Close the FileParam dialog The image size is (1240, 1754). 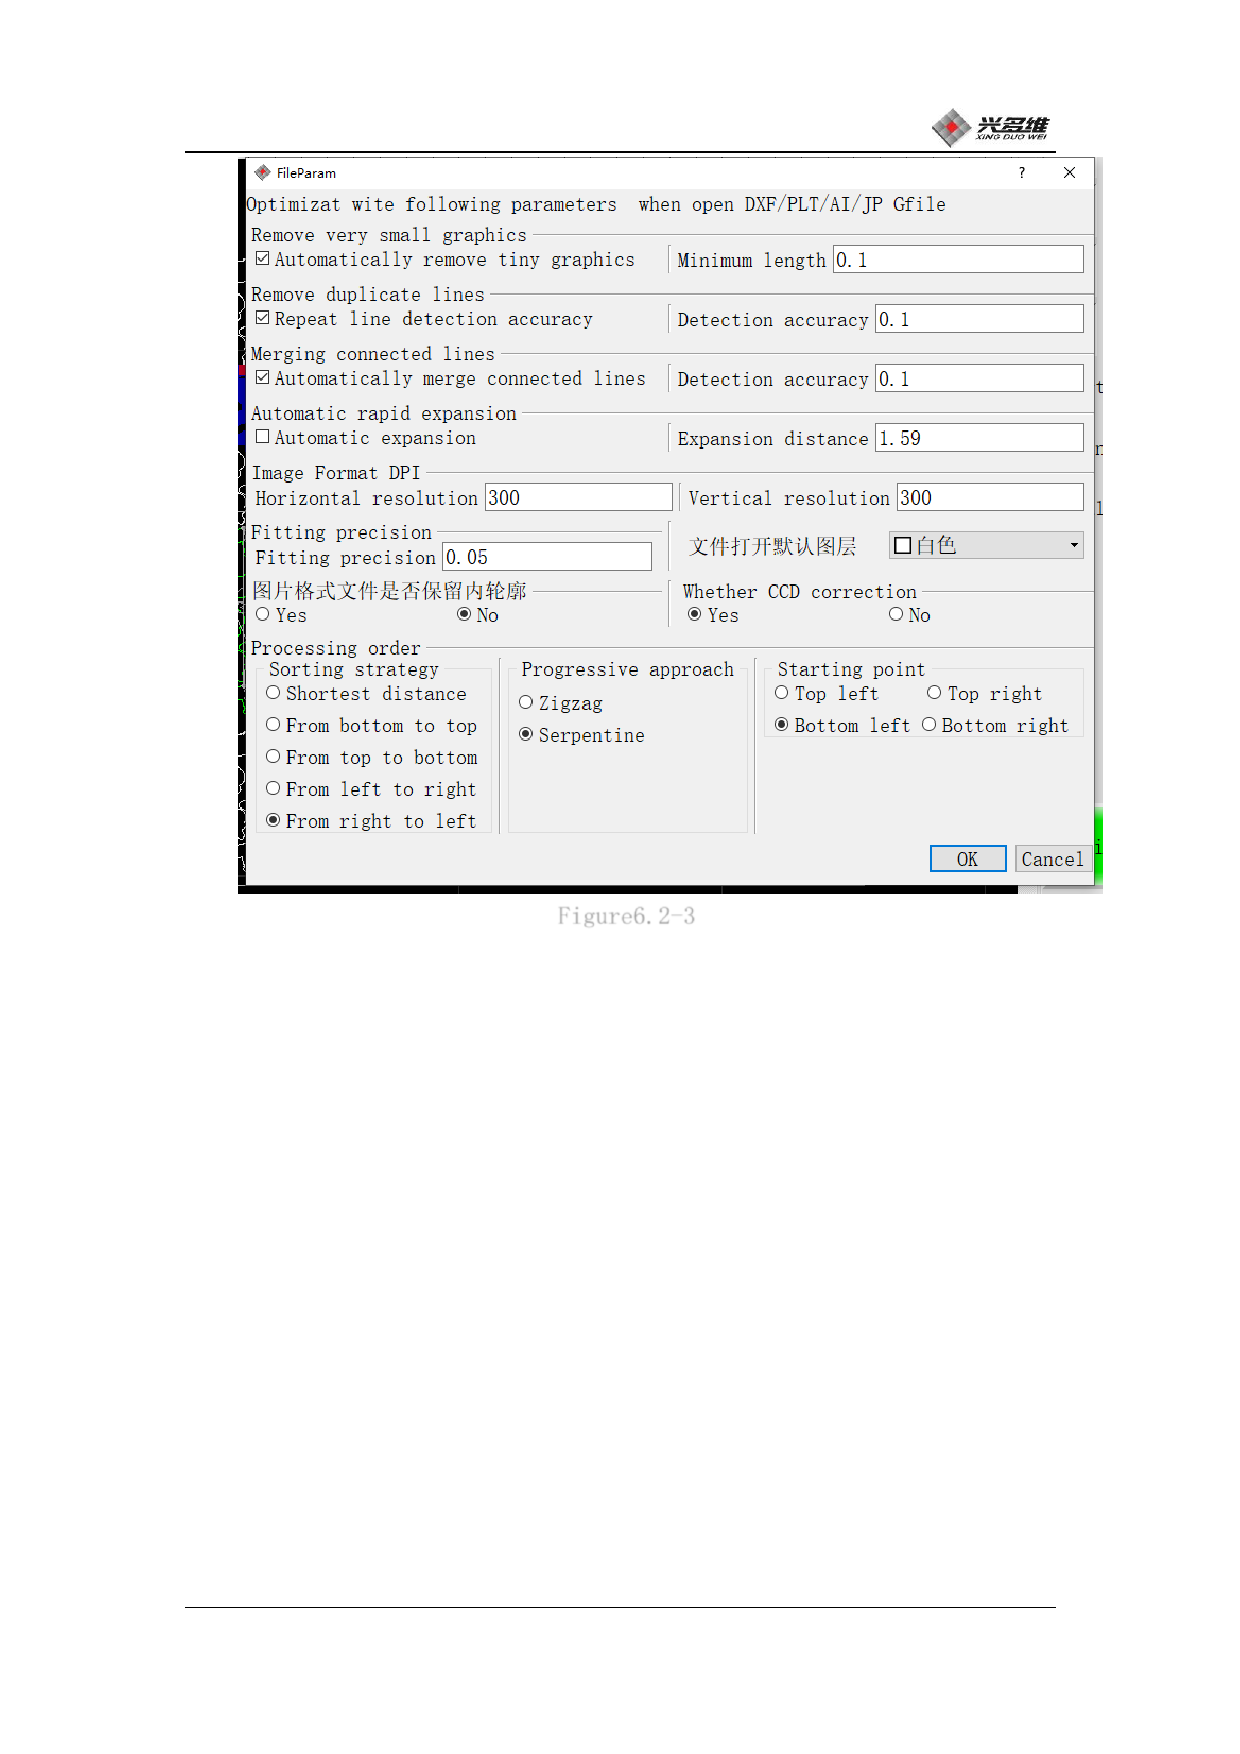coord(1069,173)
